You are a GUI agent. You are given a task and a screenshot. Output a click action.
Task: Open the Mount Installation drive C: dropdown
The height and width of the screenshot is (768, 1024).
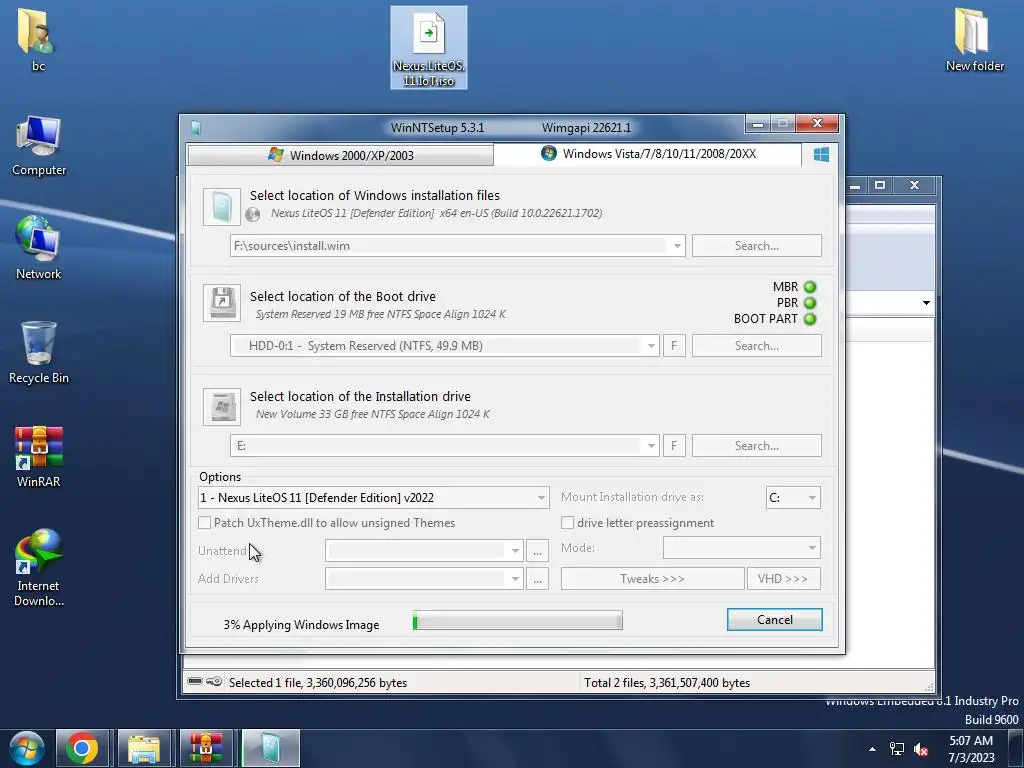(793, 498)
